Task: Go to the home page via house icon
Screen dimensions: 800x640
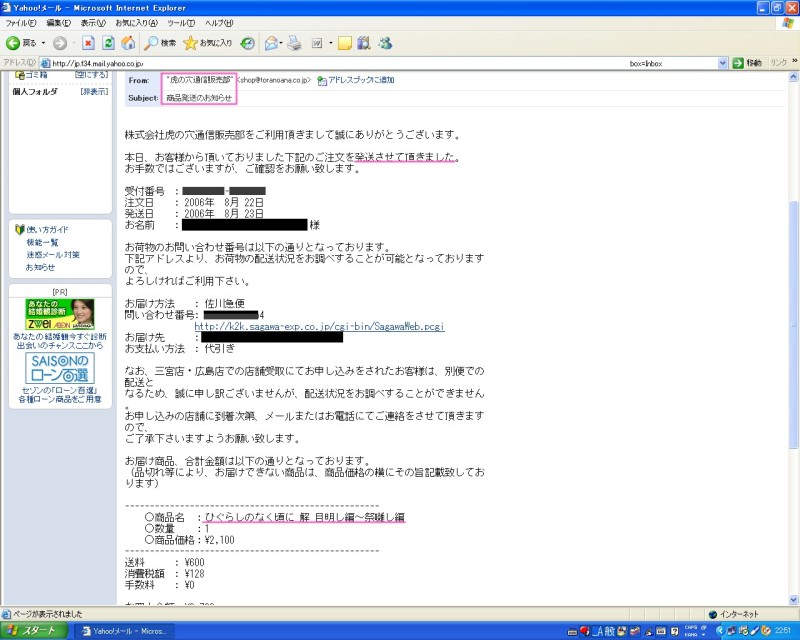Action: (x=128, y=43)
